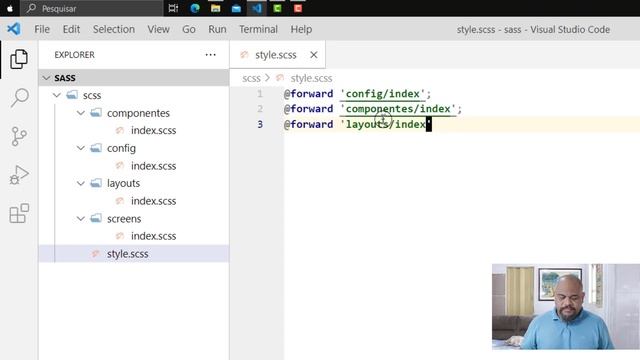The width and height of the screenshot is (640, 360).
Task: Select the componentes folder name
Action: [138, 113]
